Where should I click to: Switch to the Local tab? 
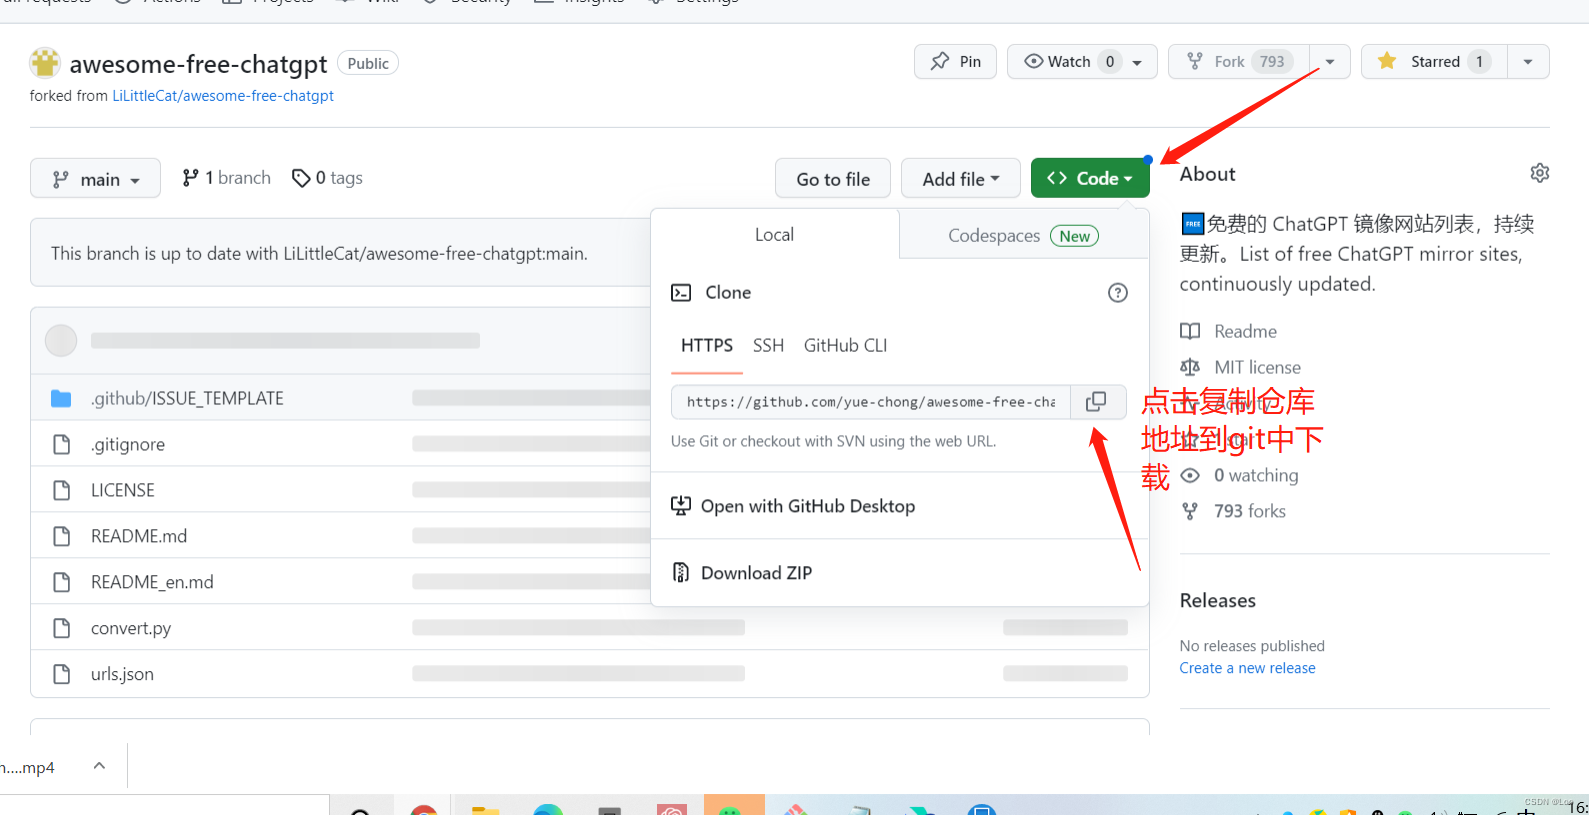coord(774,235)
